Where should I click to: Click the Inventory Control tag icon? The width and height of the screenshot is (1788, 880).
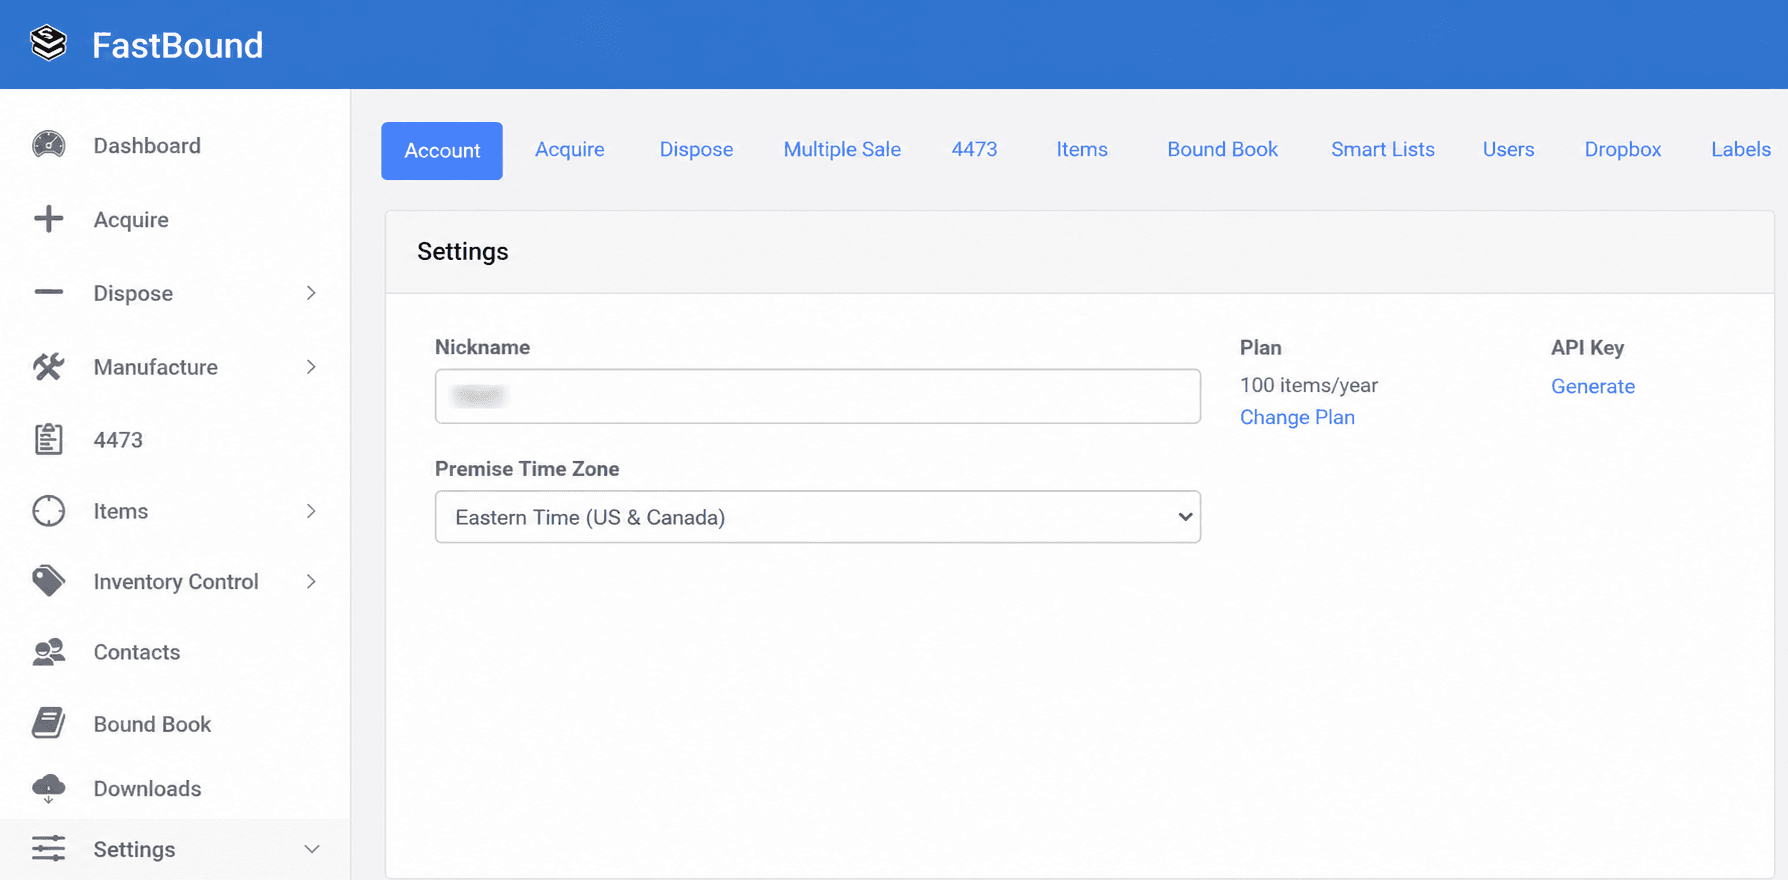pyautogui.click(x=48, y=581)
